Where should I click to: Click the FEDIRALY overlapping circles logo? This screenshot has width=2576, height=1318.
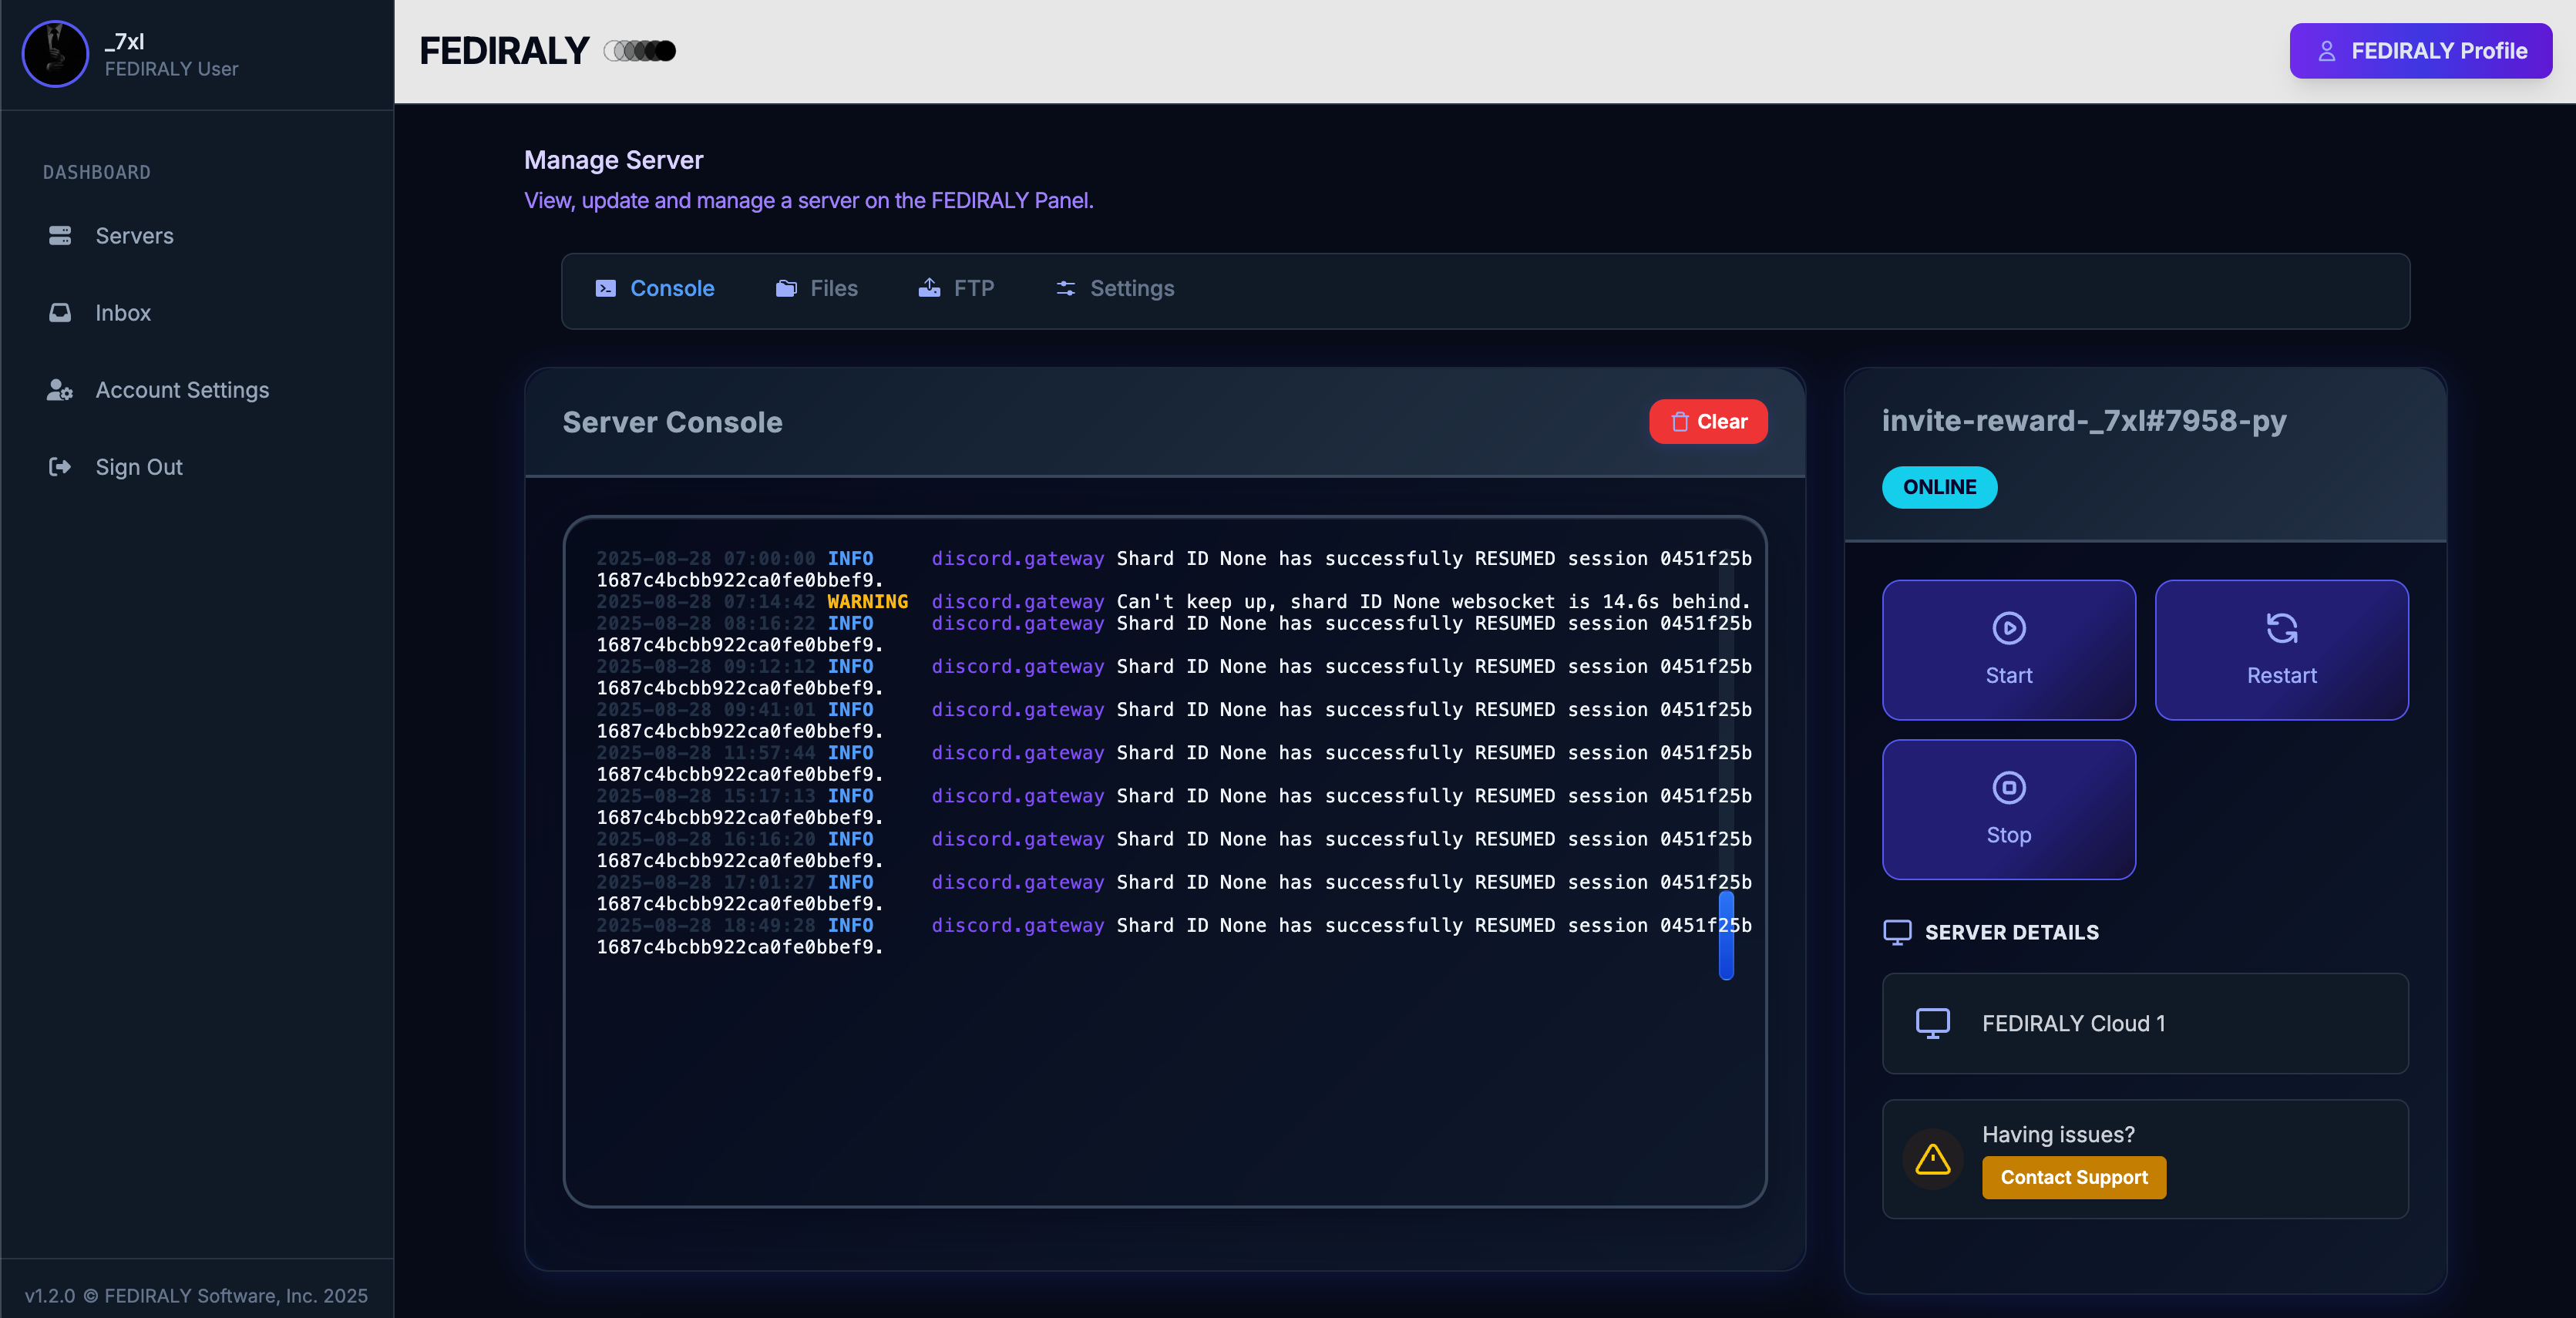pyautogui.click(x=640, y=51)
